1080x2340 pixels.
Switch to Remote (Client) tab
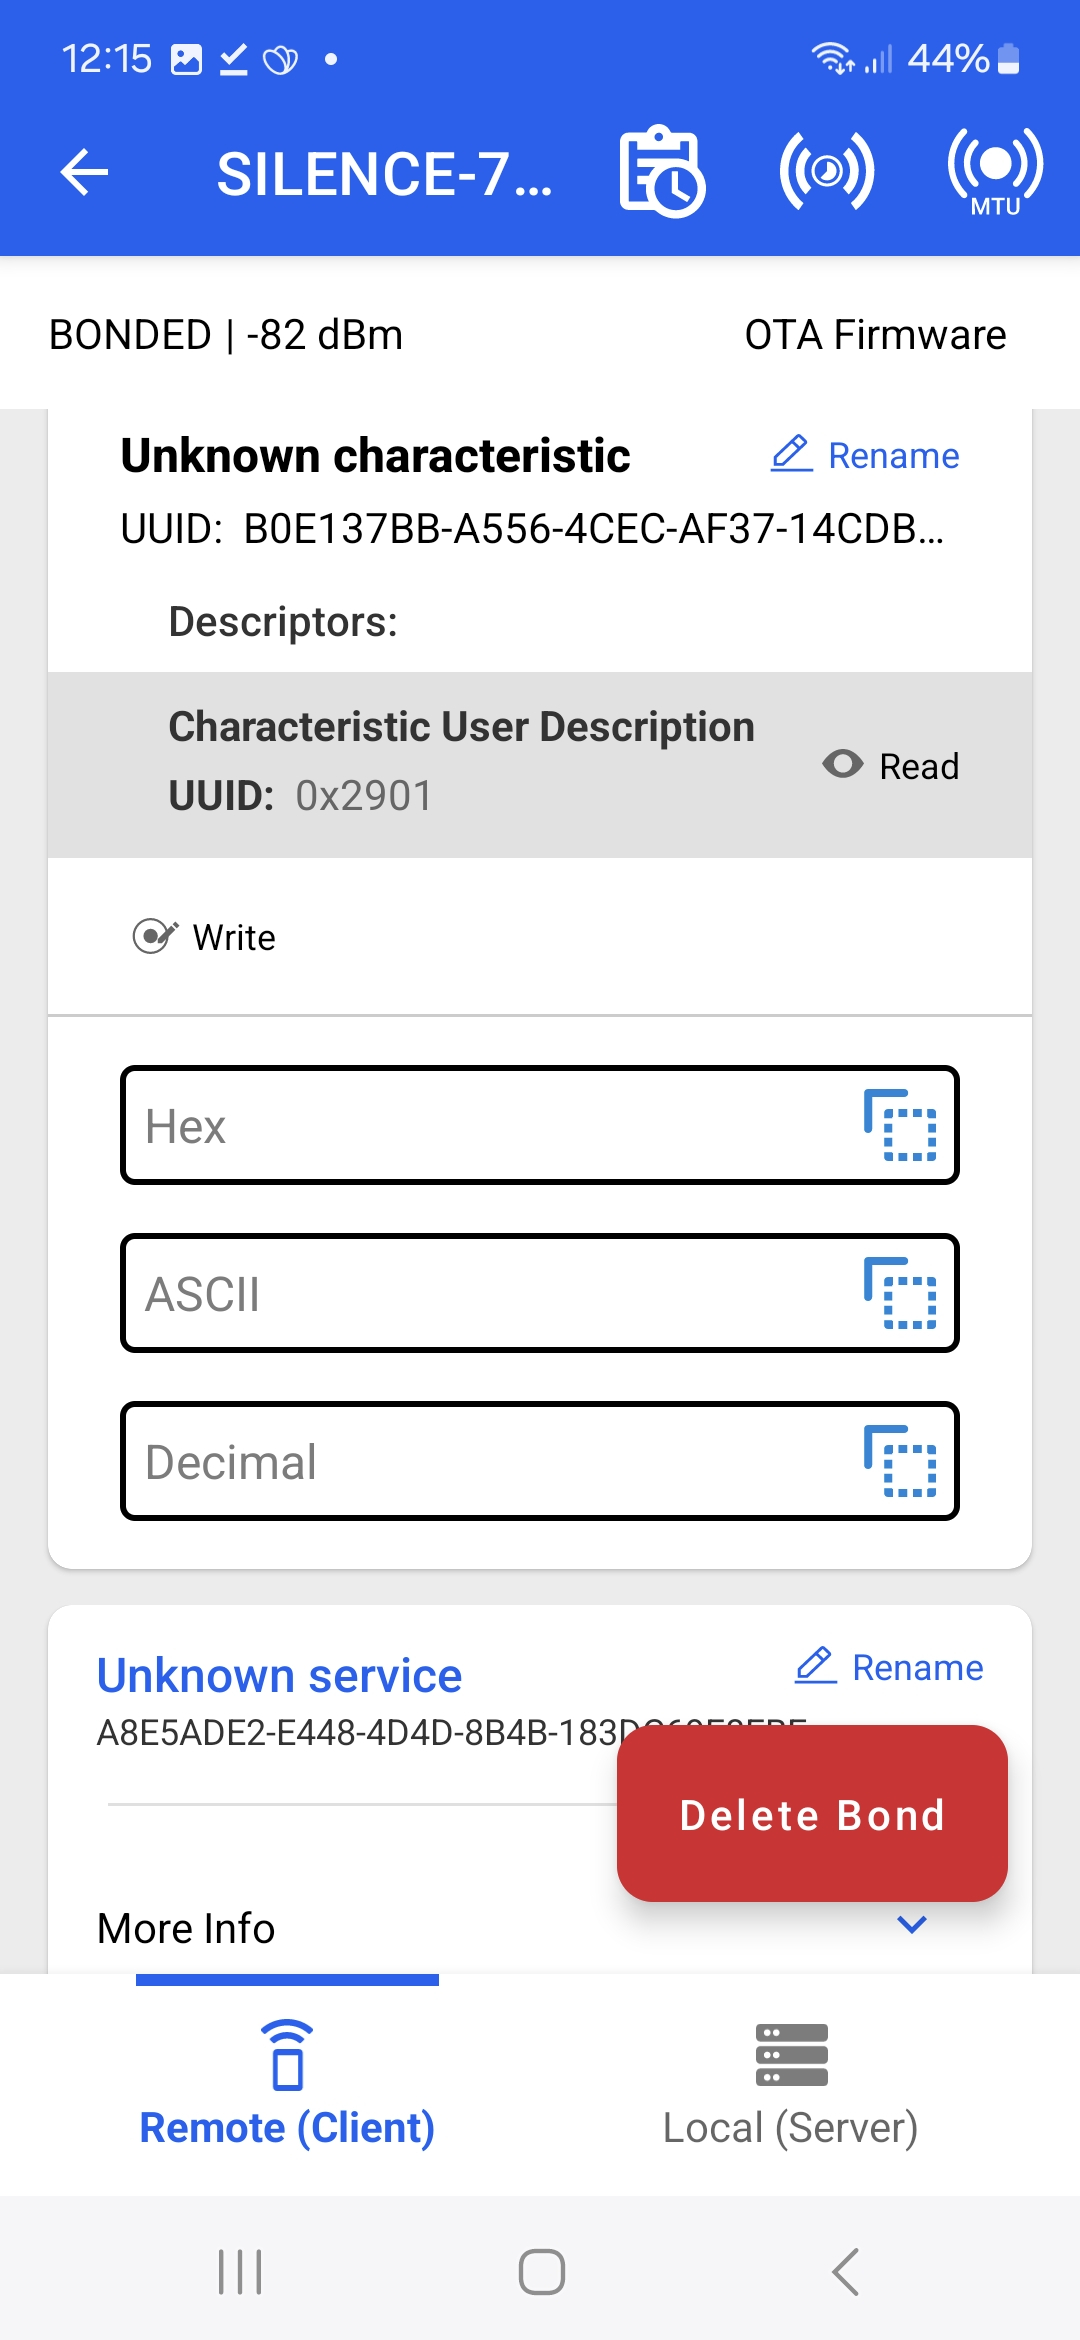[287, 2085]
